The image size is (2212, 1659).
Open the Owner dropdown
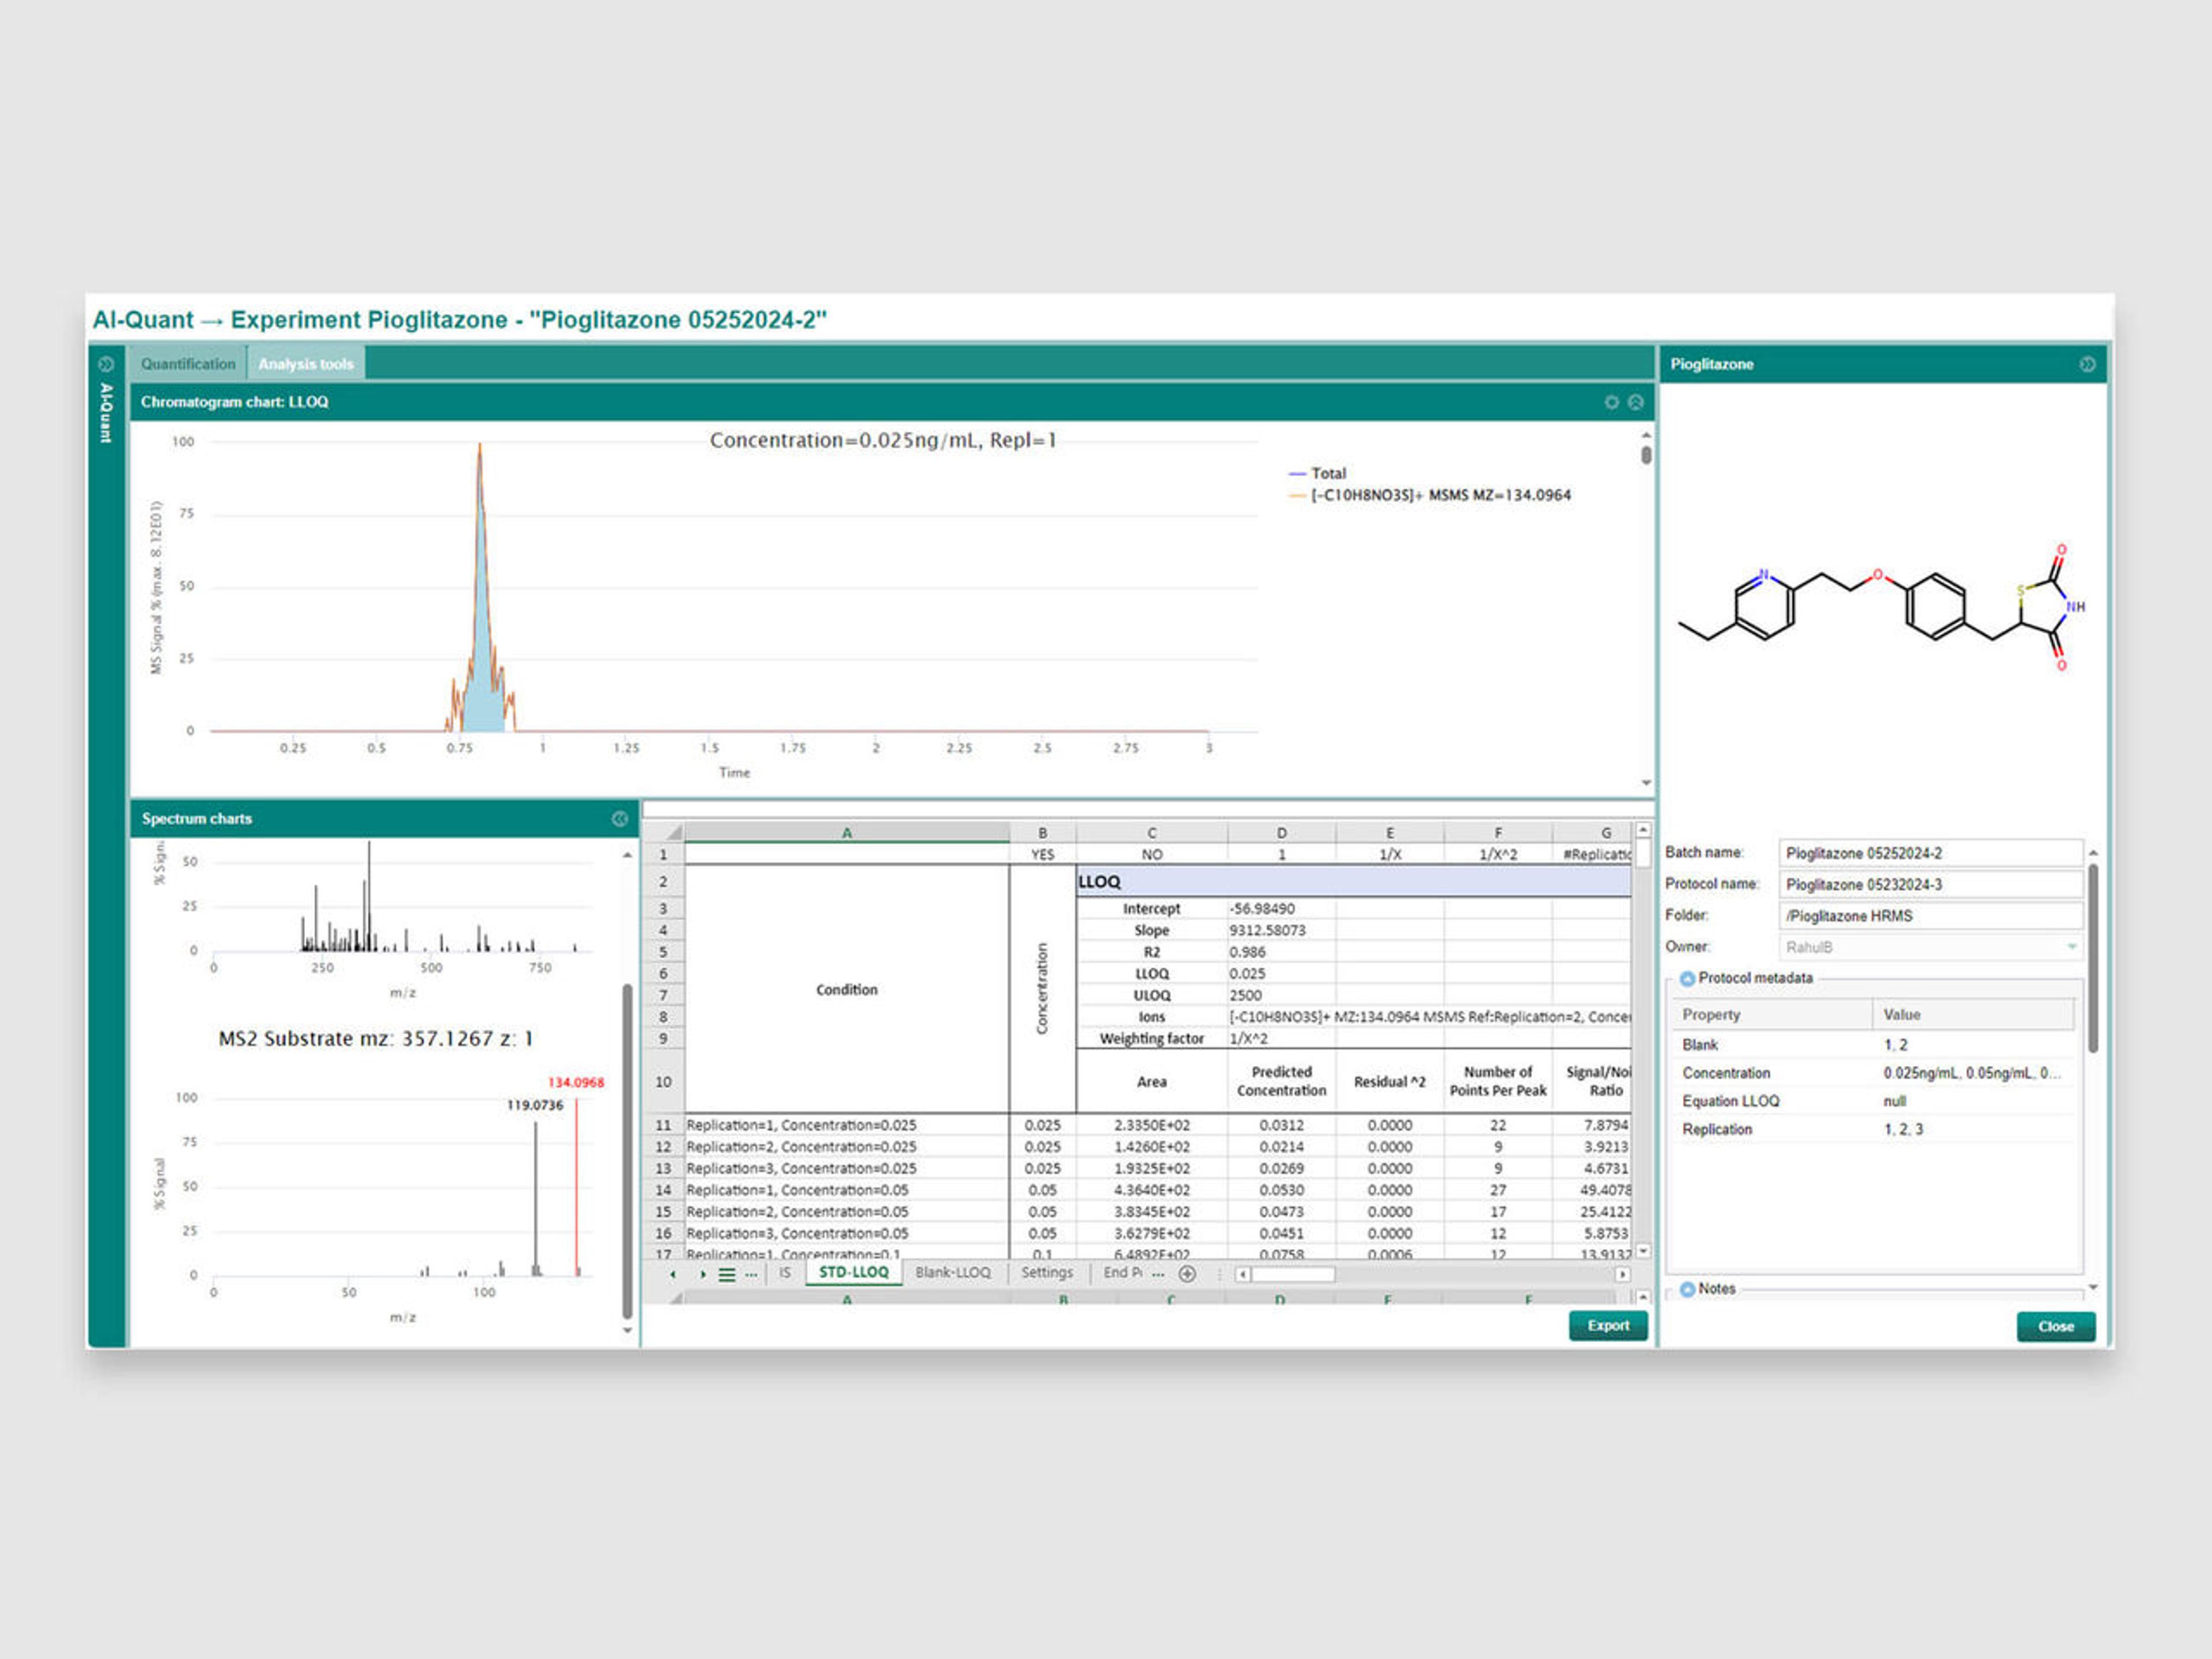tap(2072, 947)
